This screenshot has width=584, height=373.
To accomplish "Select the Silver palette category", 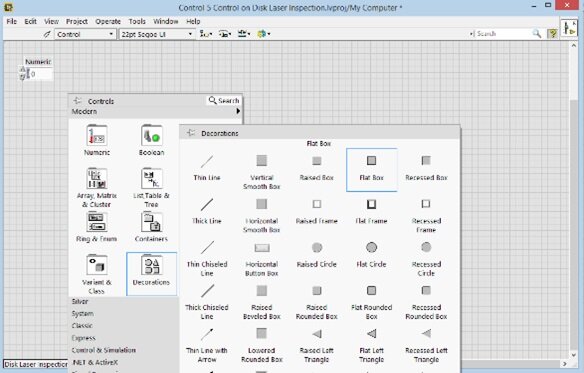I will [80, 301].
